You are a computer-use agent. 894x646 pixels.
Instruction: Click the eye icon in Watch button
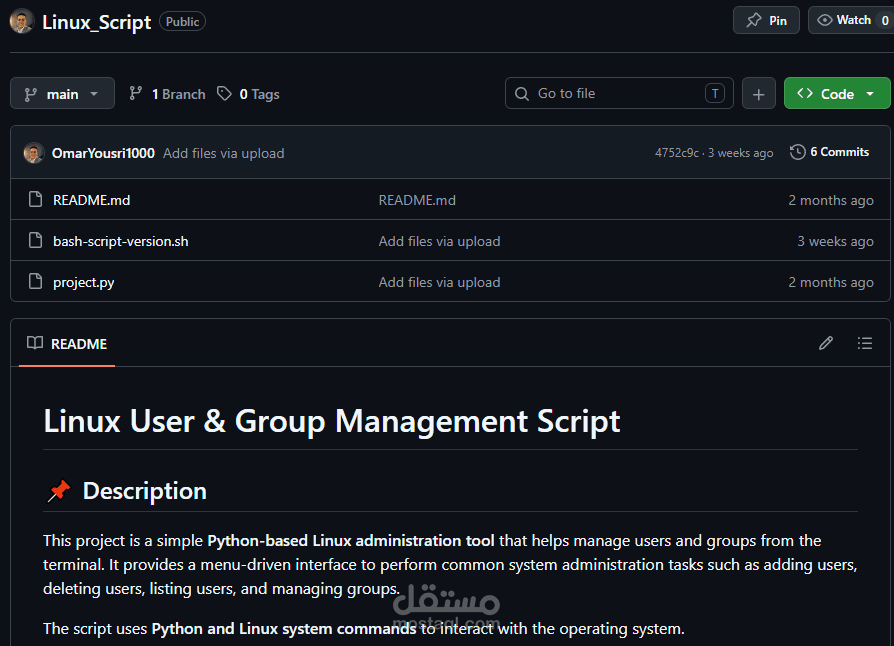(824, 20)
